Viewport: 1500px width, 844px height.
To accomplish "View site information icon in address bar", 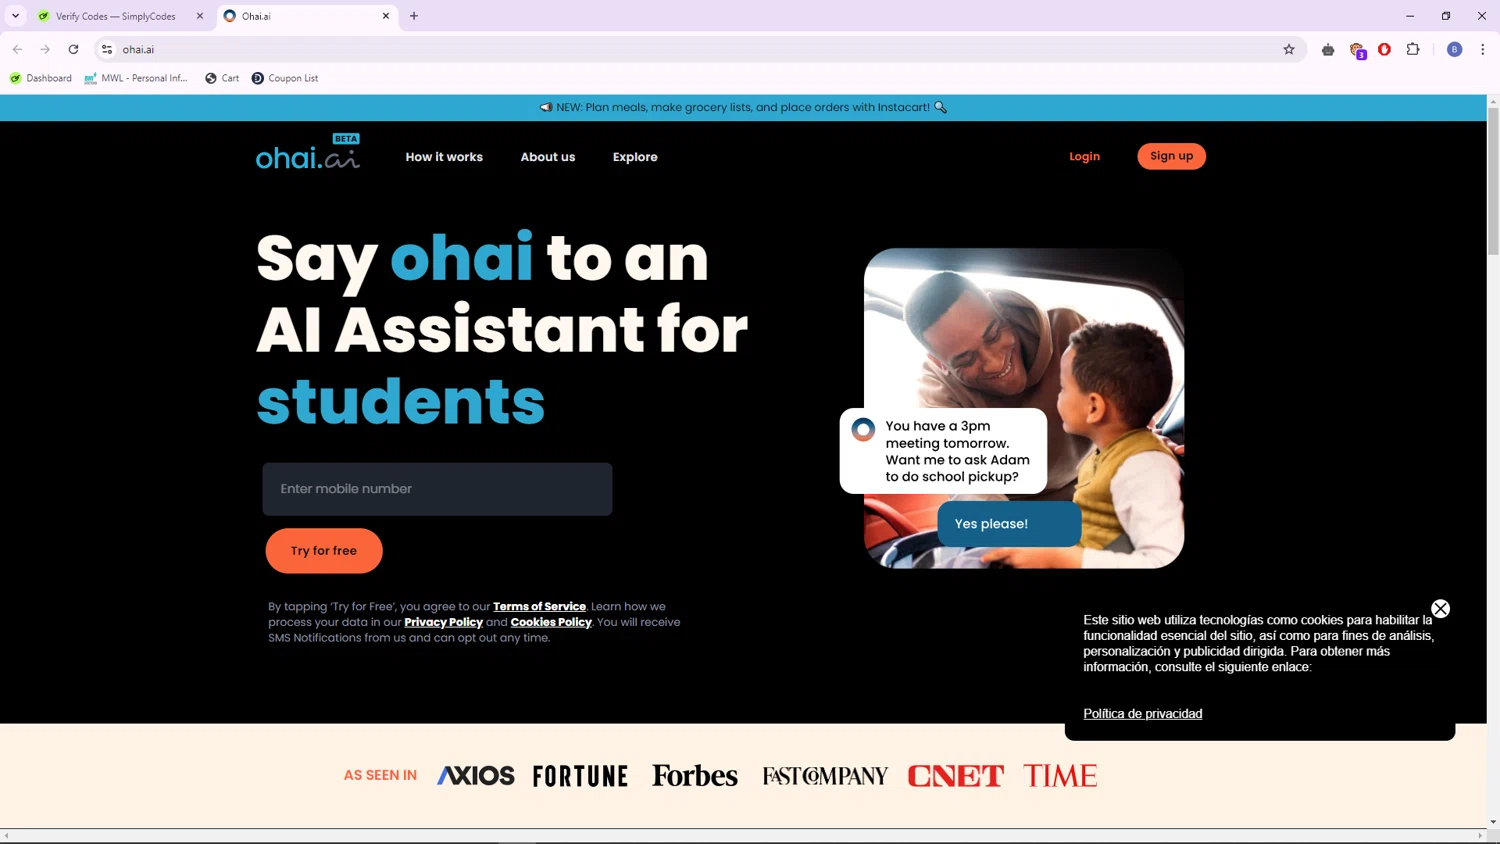I will coord(107,49).
